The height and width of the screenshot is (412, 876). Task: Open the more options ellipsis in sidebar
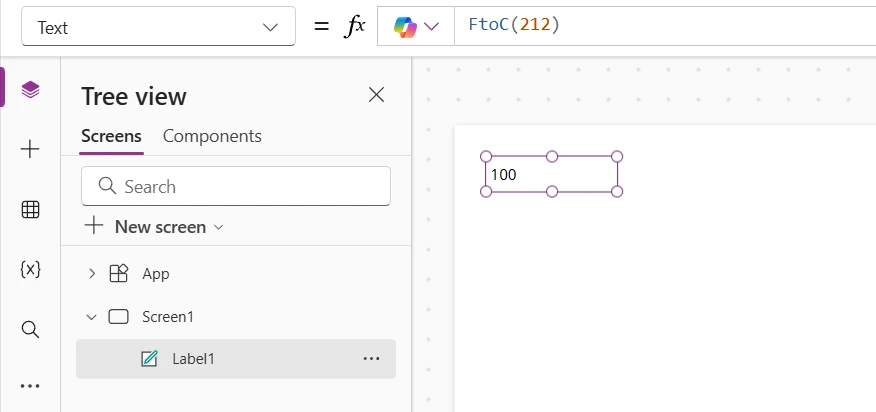tap(30, 386)
